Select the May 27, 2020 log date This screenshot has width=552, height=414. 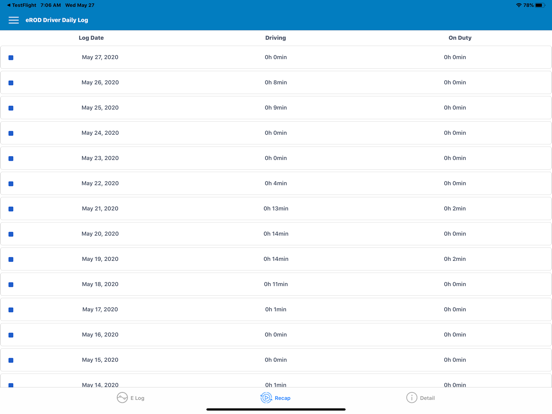pyautogui.click(x=100, y=57)
